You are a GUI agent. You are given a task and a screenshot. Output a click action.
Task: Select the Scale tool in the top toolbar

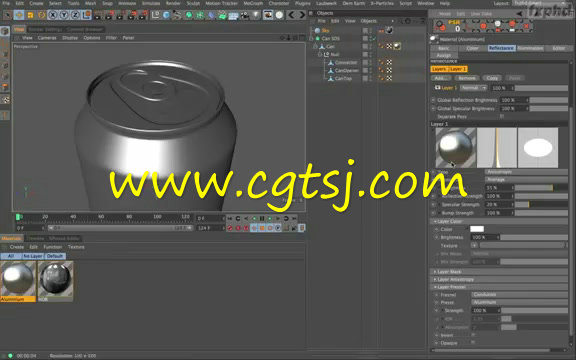tap(30, 15)
